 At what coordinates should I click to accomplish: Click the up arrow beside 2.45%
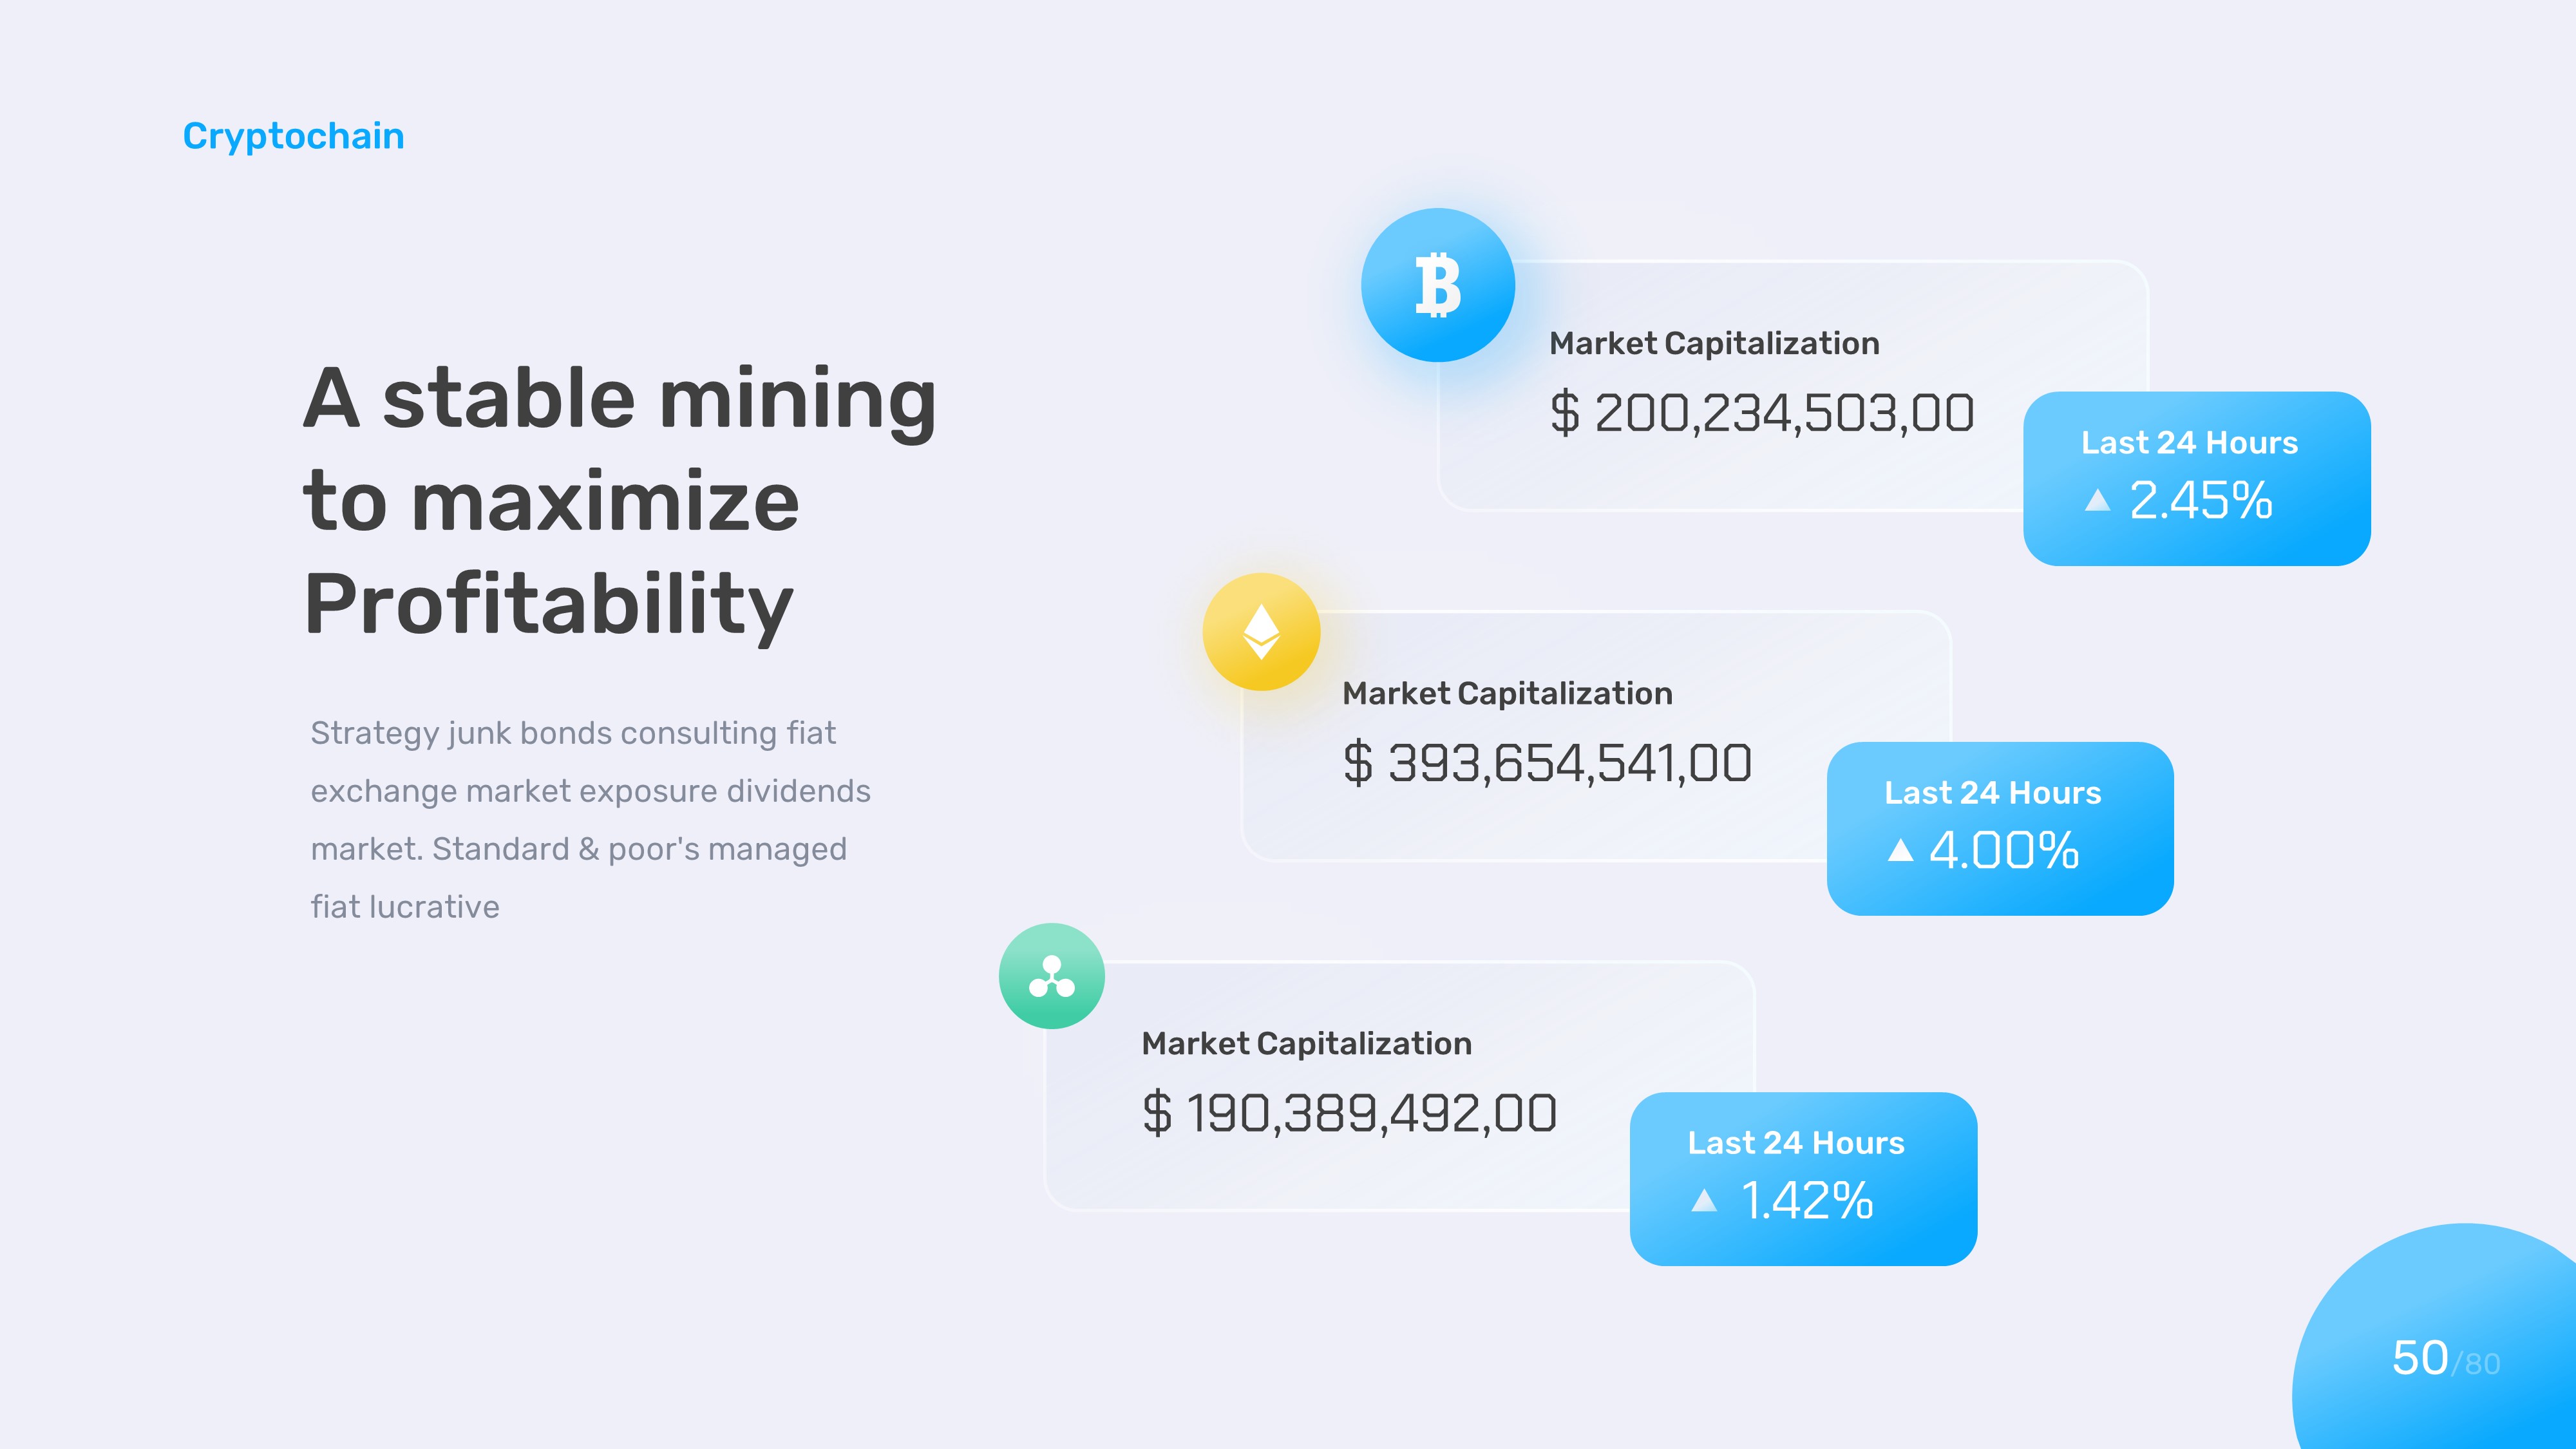tap(2097, 500)
